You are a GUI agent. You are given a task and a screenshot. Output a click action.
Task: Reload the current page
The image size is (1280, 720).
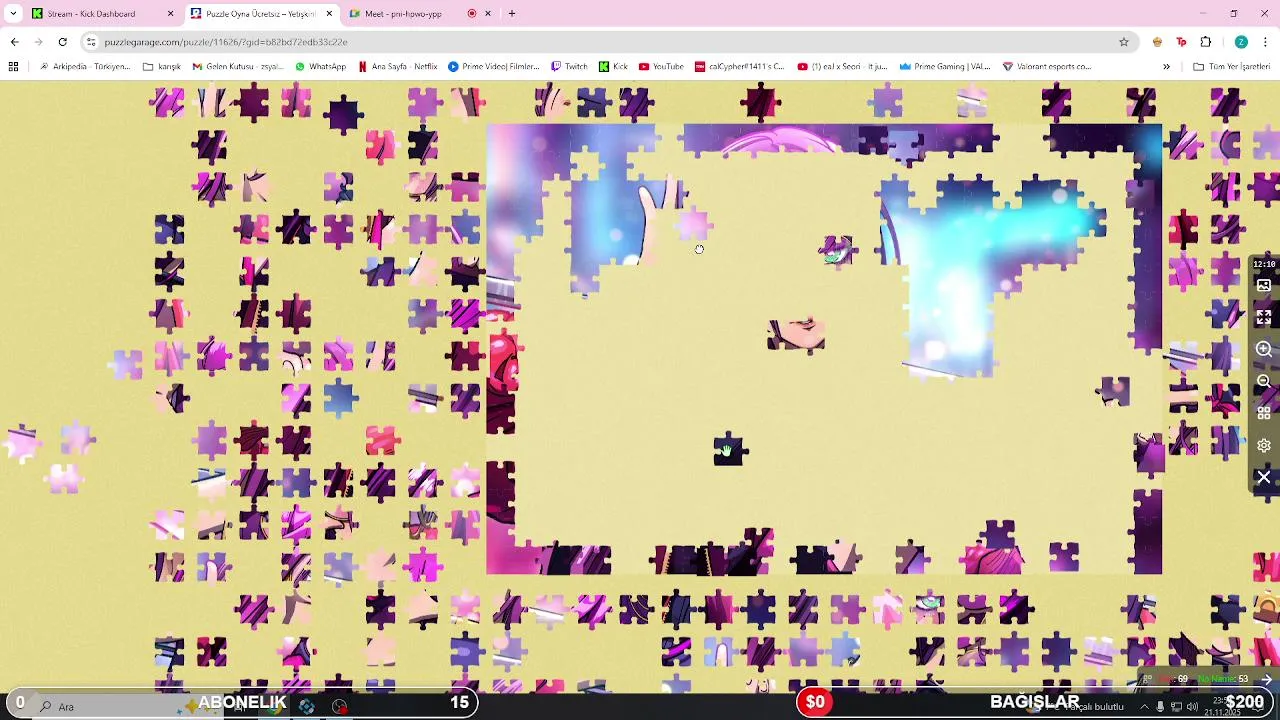tap(62, 42)
